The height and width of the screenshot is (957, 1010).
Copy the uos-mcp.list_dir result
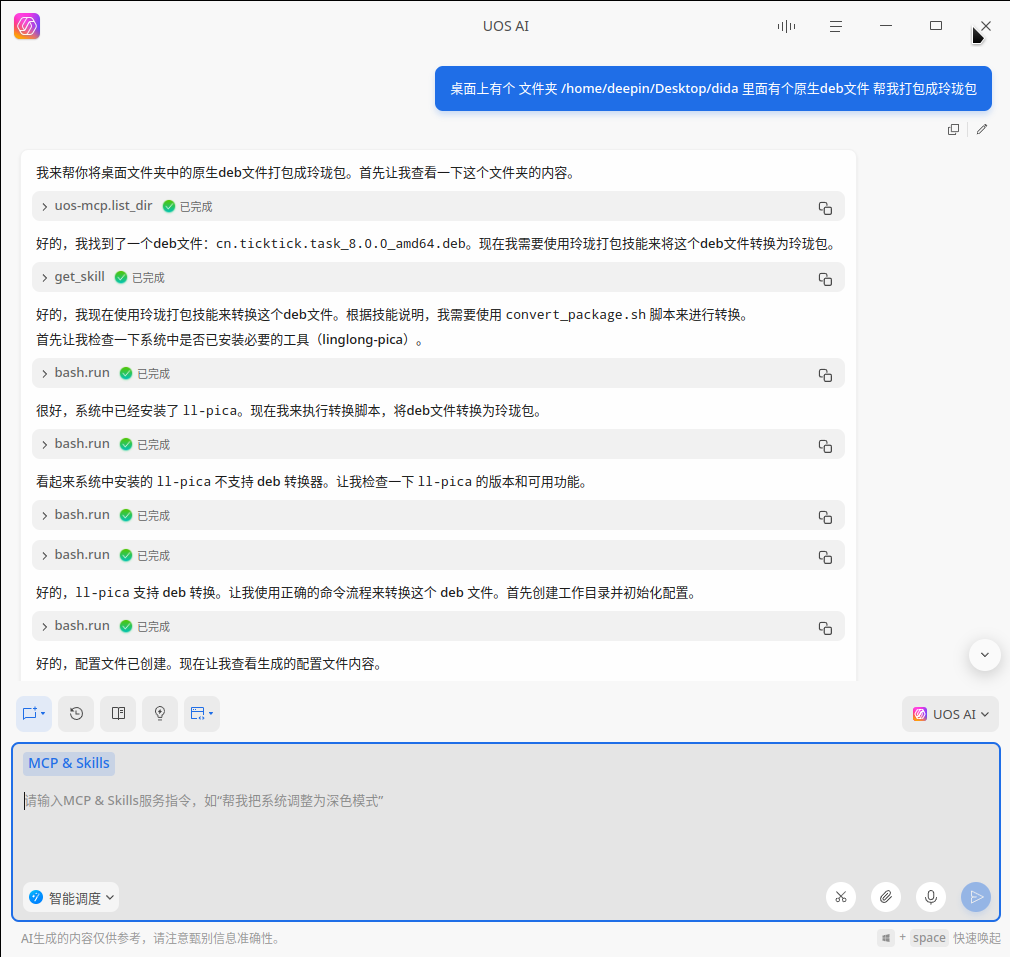(825, 208)
